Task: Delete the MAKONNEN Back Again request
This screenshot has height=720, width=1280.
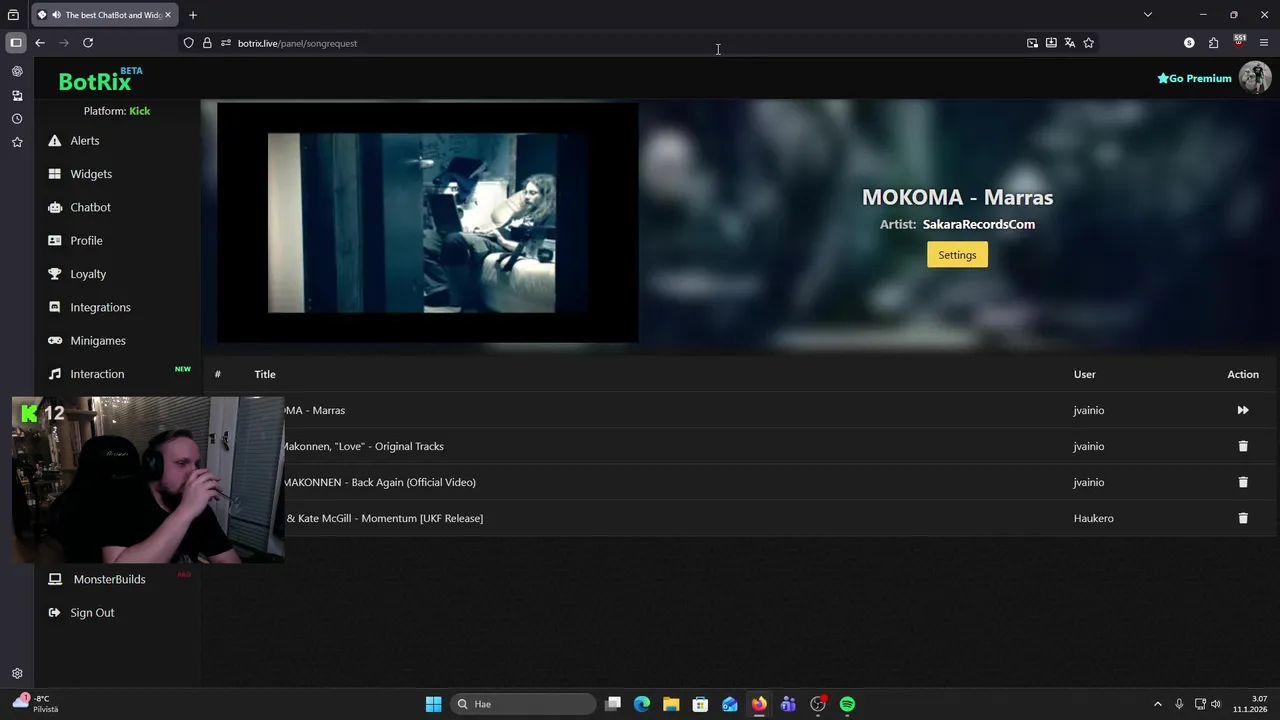Action: point(1243,482)
